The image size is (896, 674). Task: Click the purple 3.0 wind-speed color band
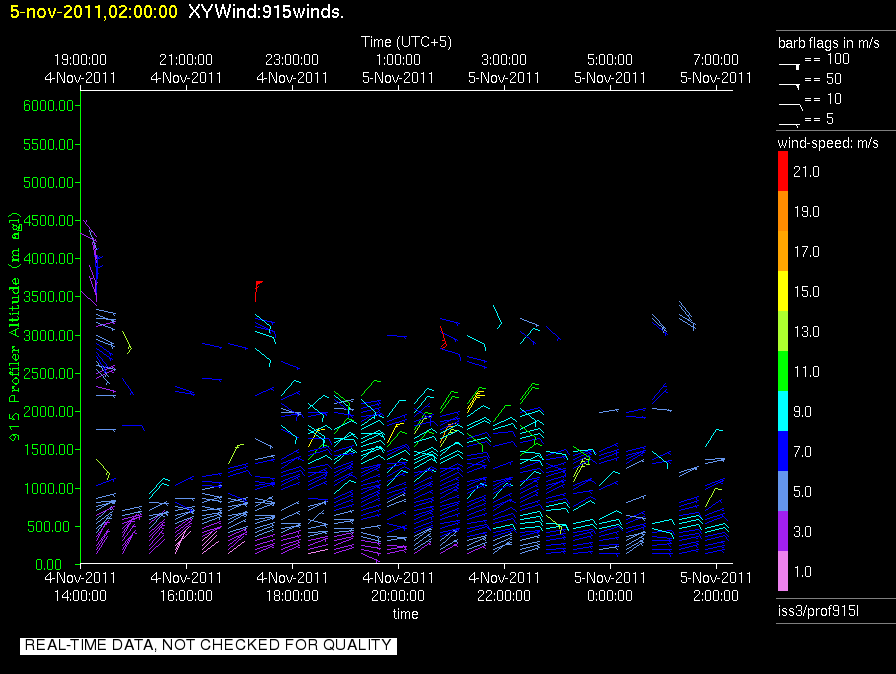tap(783, 531)
